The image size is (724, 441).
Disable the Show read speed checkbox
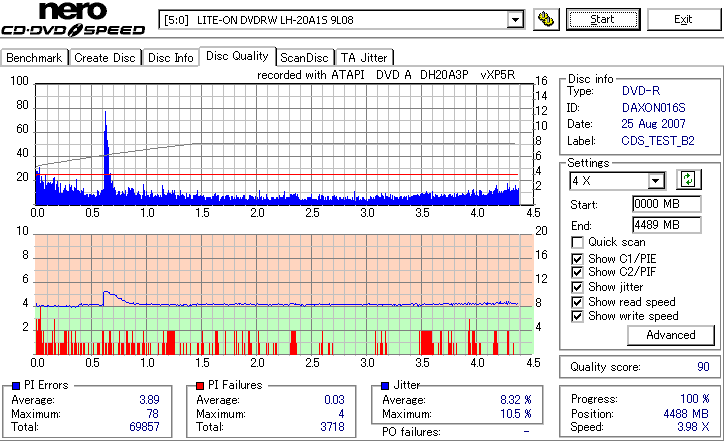pos(577,302)
